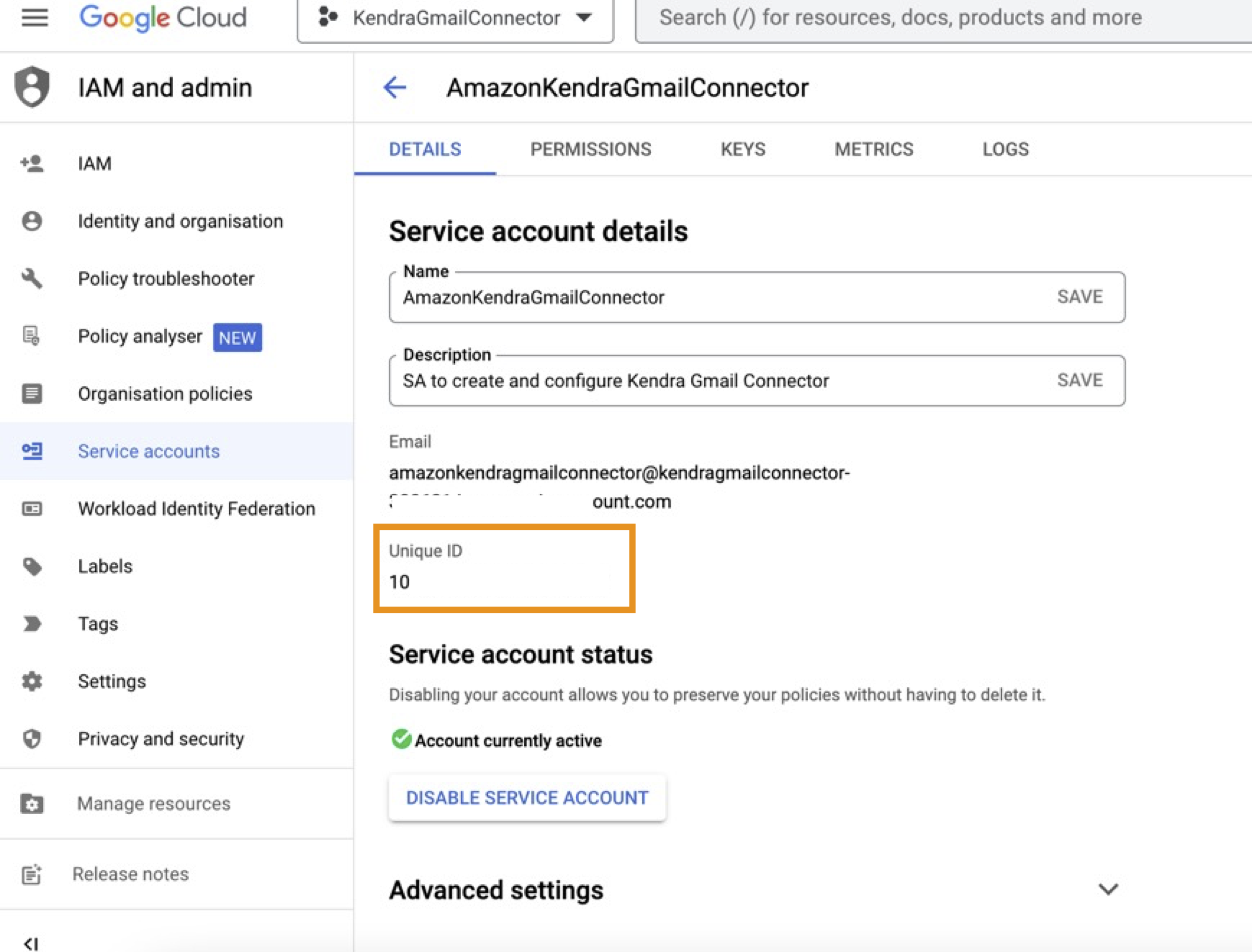This screenshot has height=952, width=1252.
Task: Click the back arrow beside AmazonKendraGmailConnector
Action: click(x=395, y=88)
